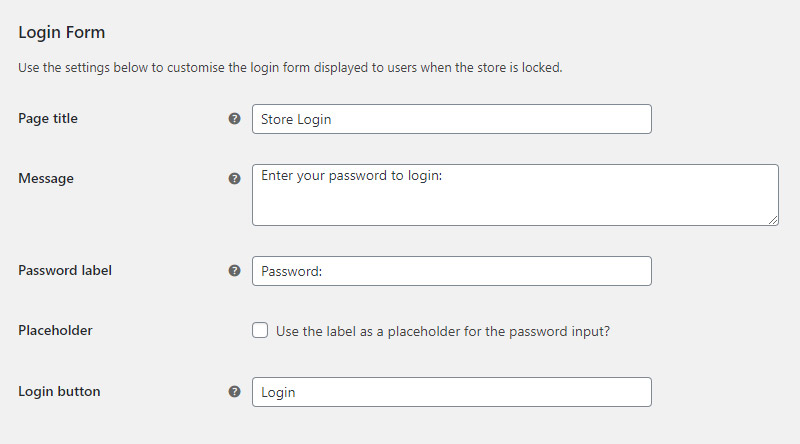
Task: Click the login form settings description text
Action: [x=290, y=67]
